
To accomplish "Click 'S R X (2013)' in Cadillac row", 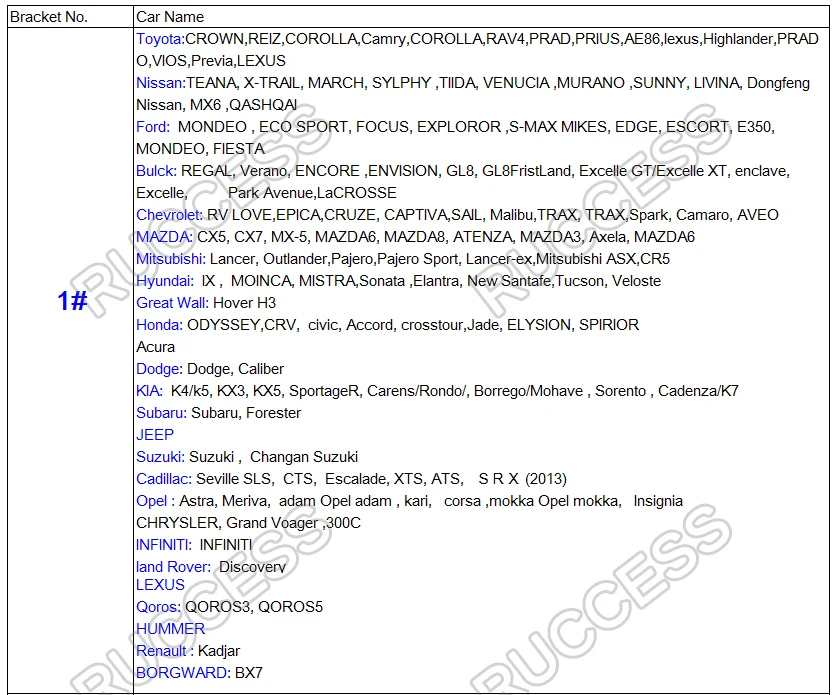I will point(523,479).
